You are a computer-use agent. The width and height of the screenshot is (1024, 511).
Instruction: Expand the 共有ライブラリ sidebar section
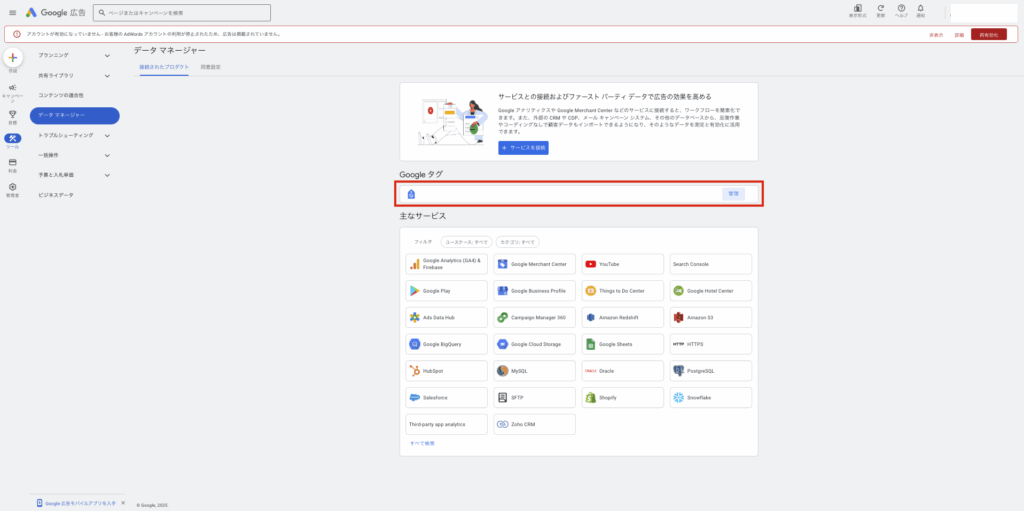[x=74, y=76]
